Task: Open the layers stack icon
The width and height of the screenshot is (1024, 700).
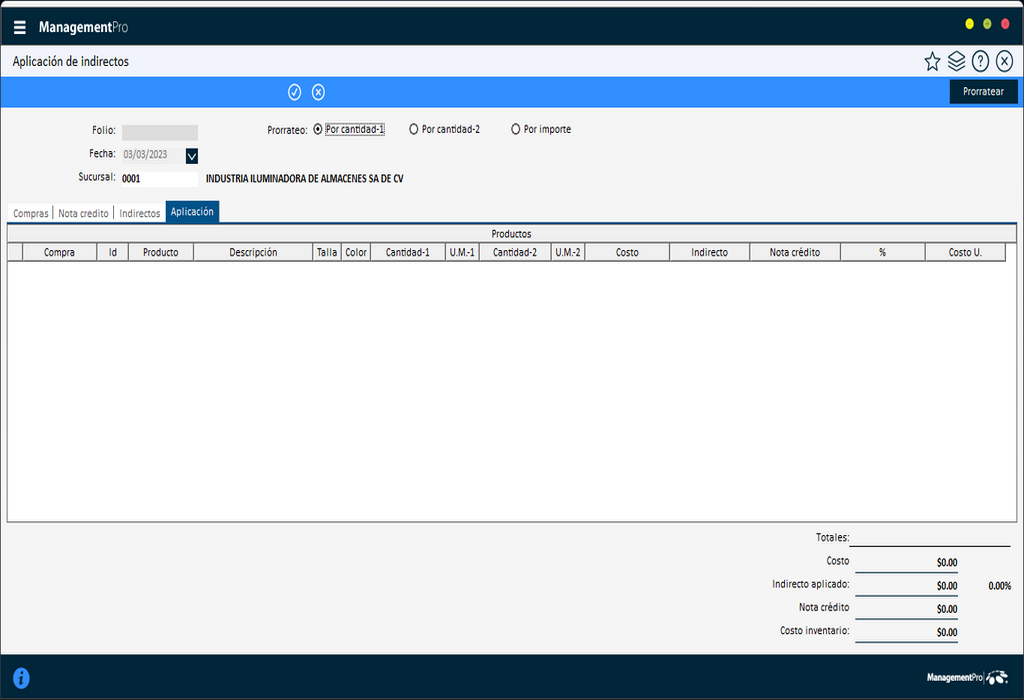Action: pos(956,61)
